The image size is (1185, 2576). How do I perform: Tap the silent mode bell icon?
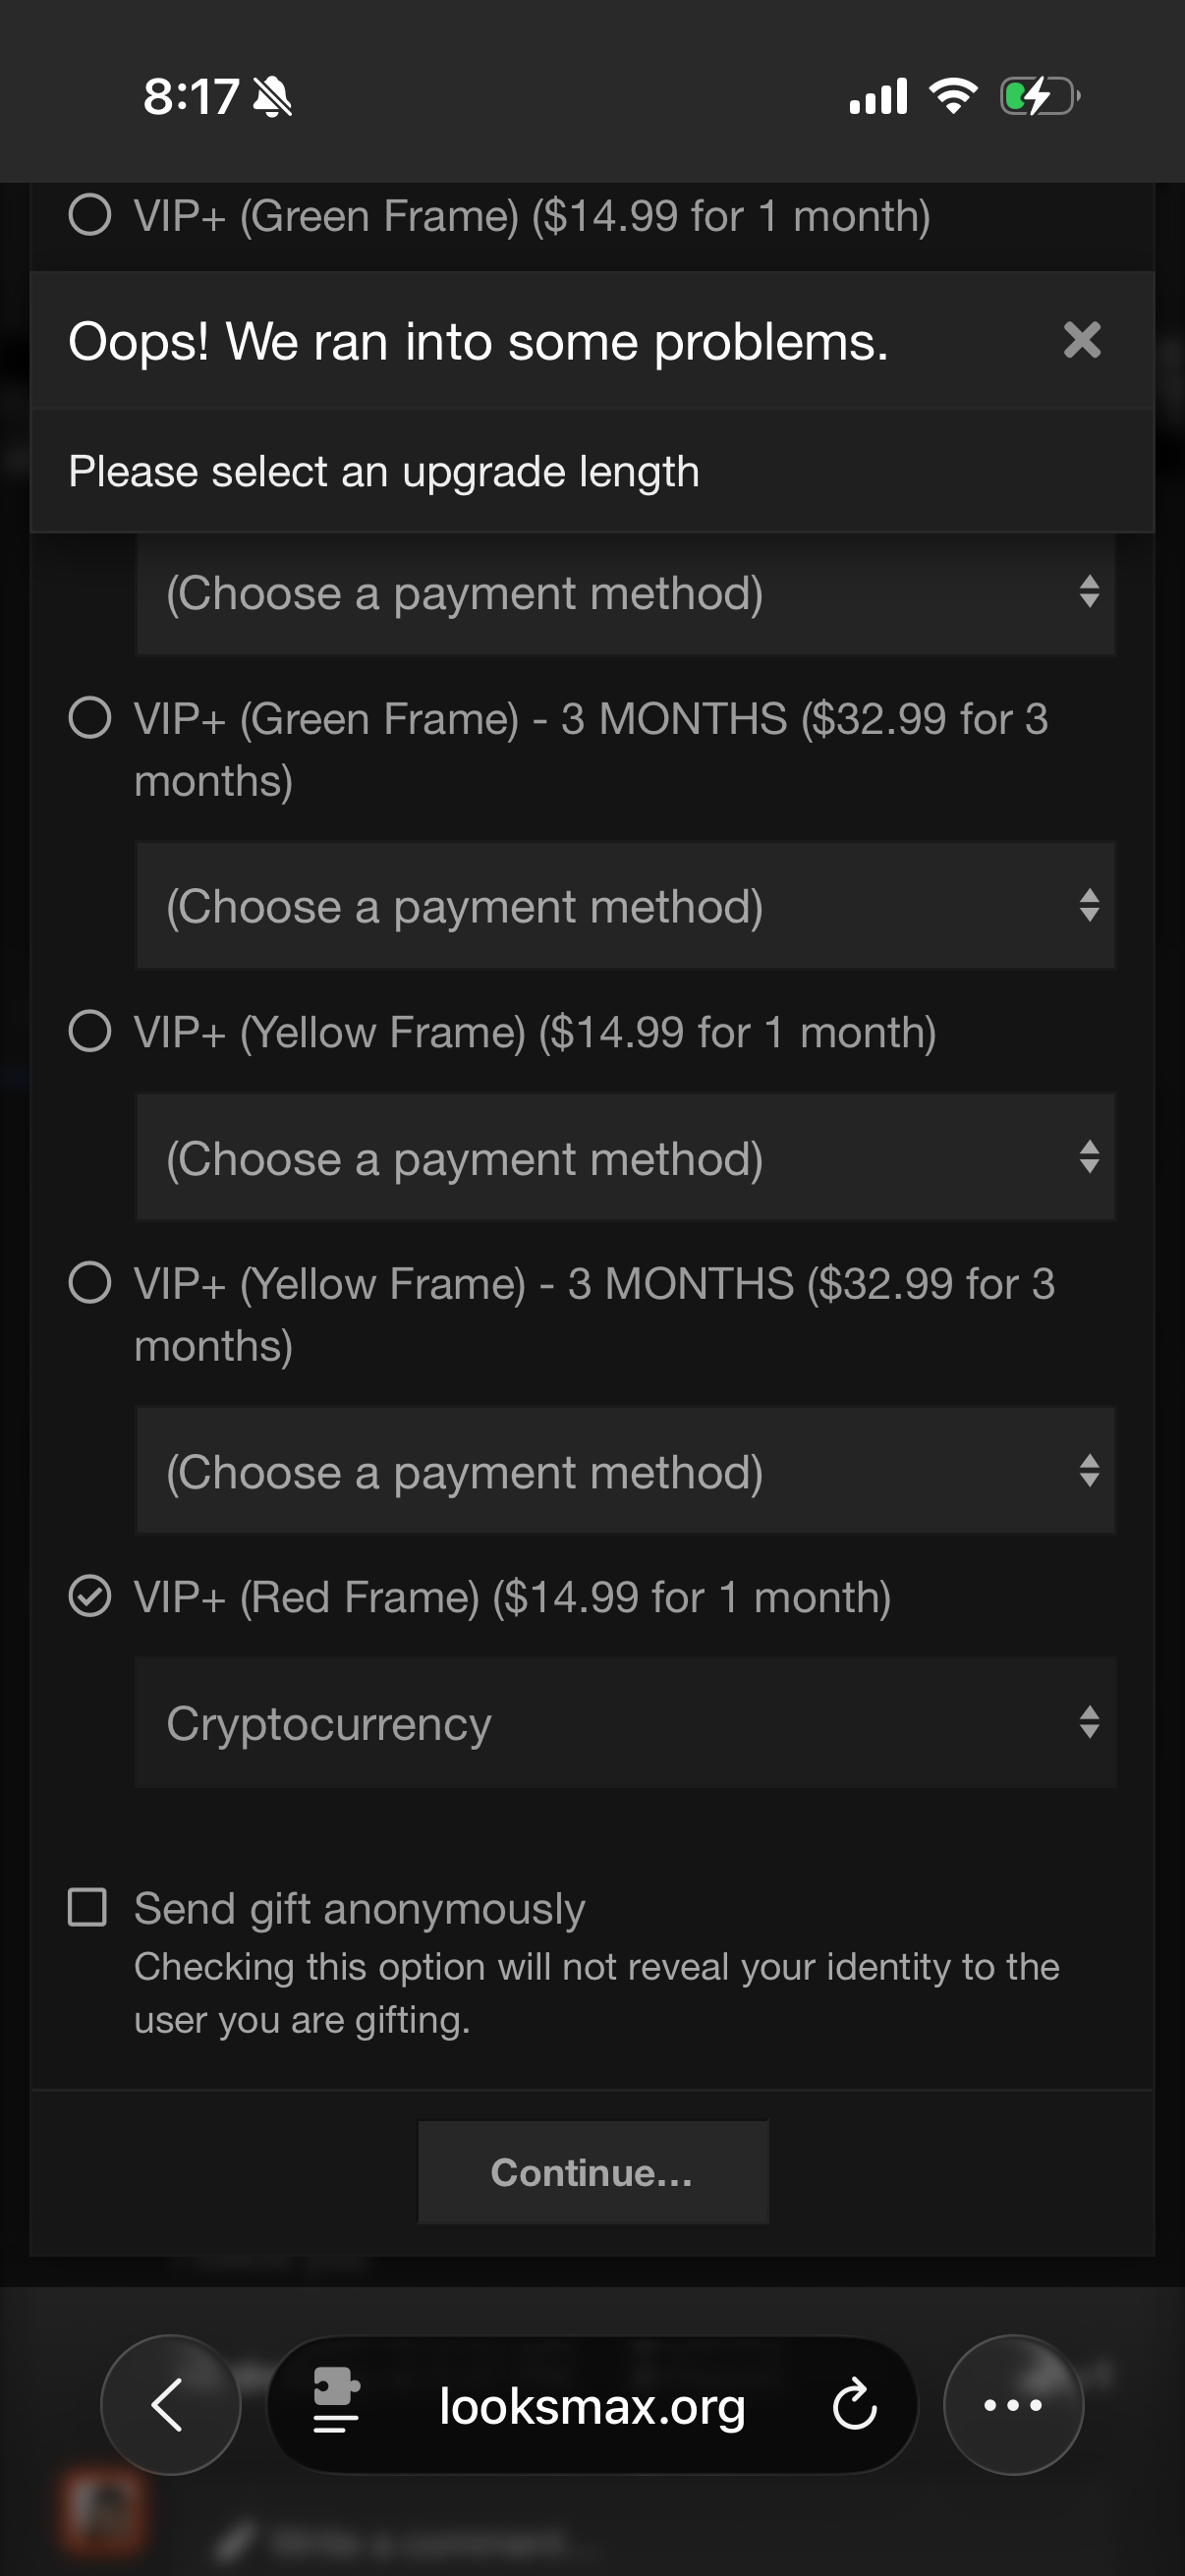pyautogui.click(x=272, y=98)
